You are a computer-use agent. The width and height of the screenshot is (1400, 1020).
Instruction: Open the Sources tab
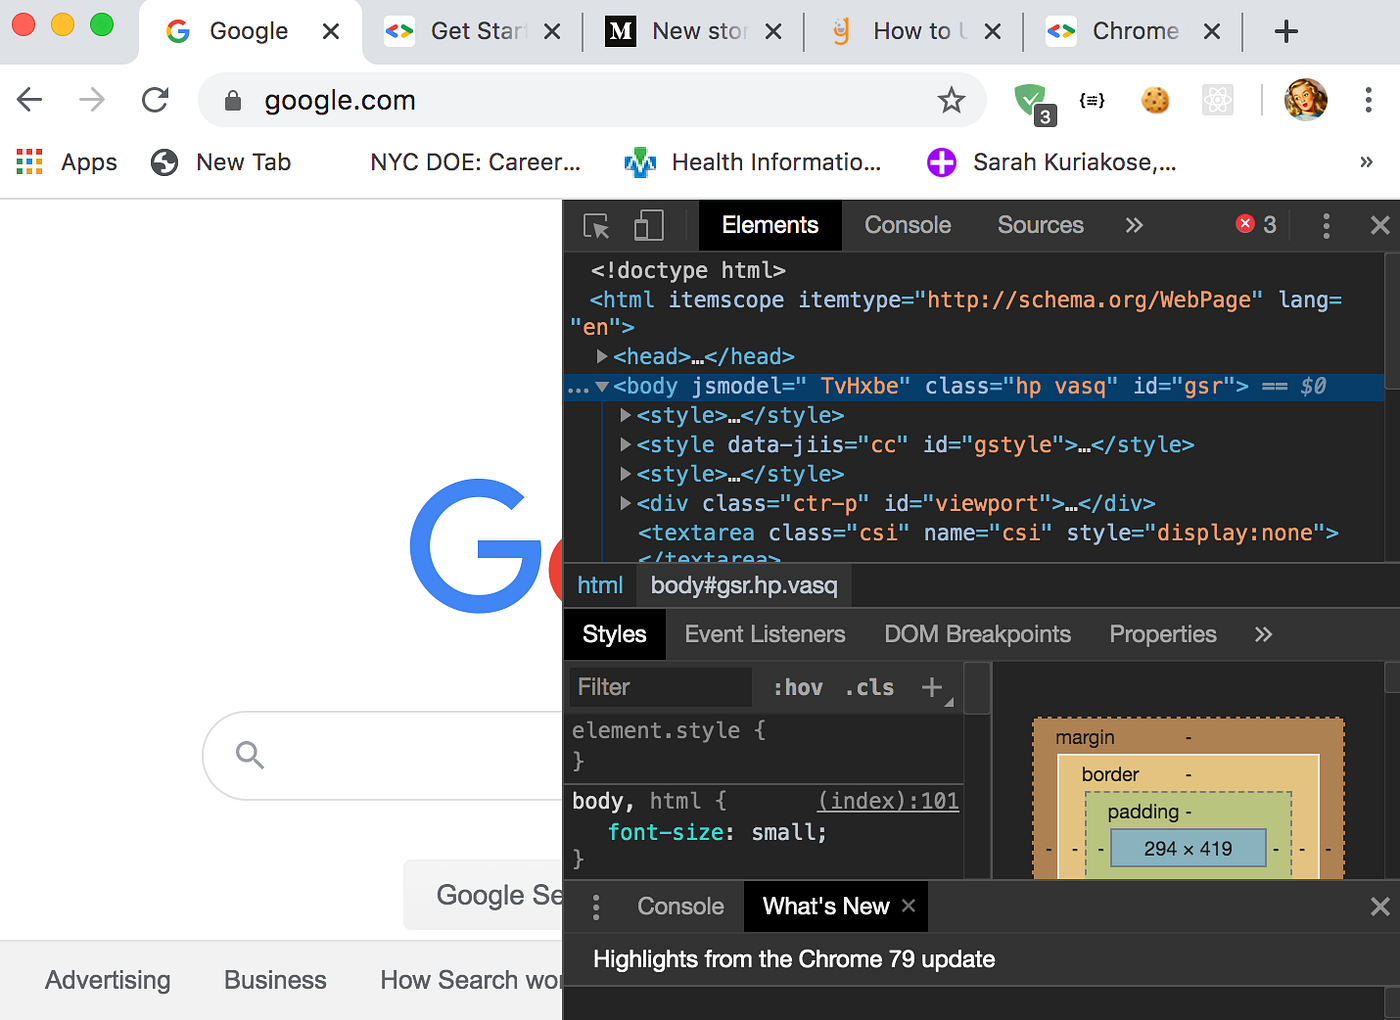pyautogui.click(x=1040, y=225)
